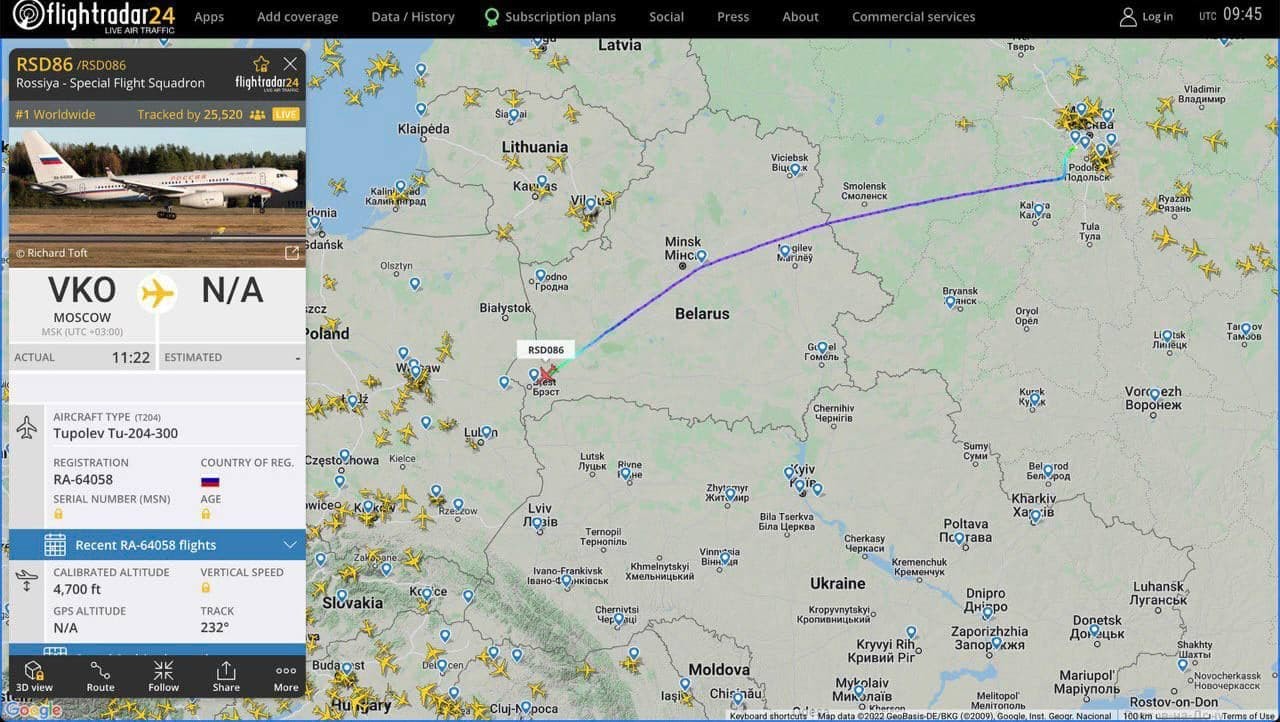
Task: Click the serial number lock icon
Action: coord(58,514)
